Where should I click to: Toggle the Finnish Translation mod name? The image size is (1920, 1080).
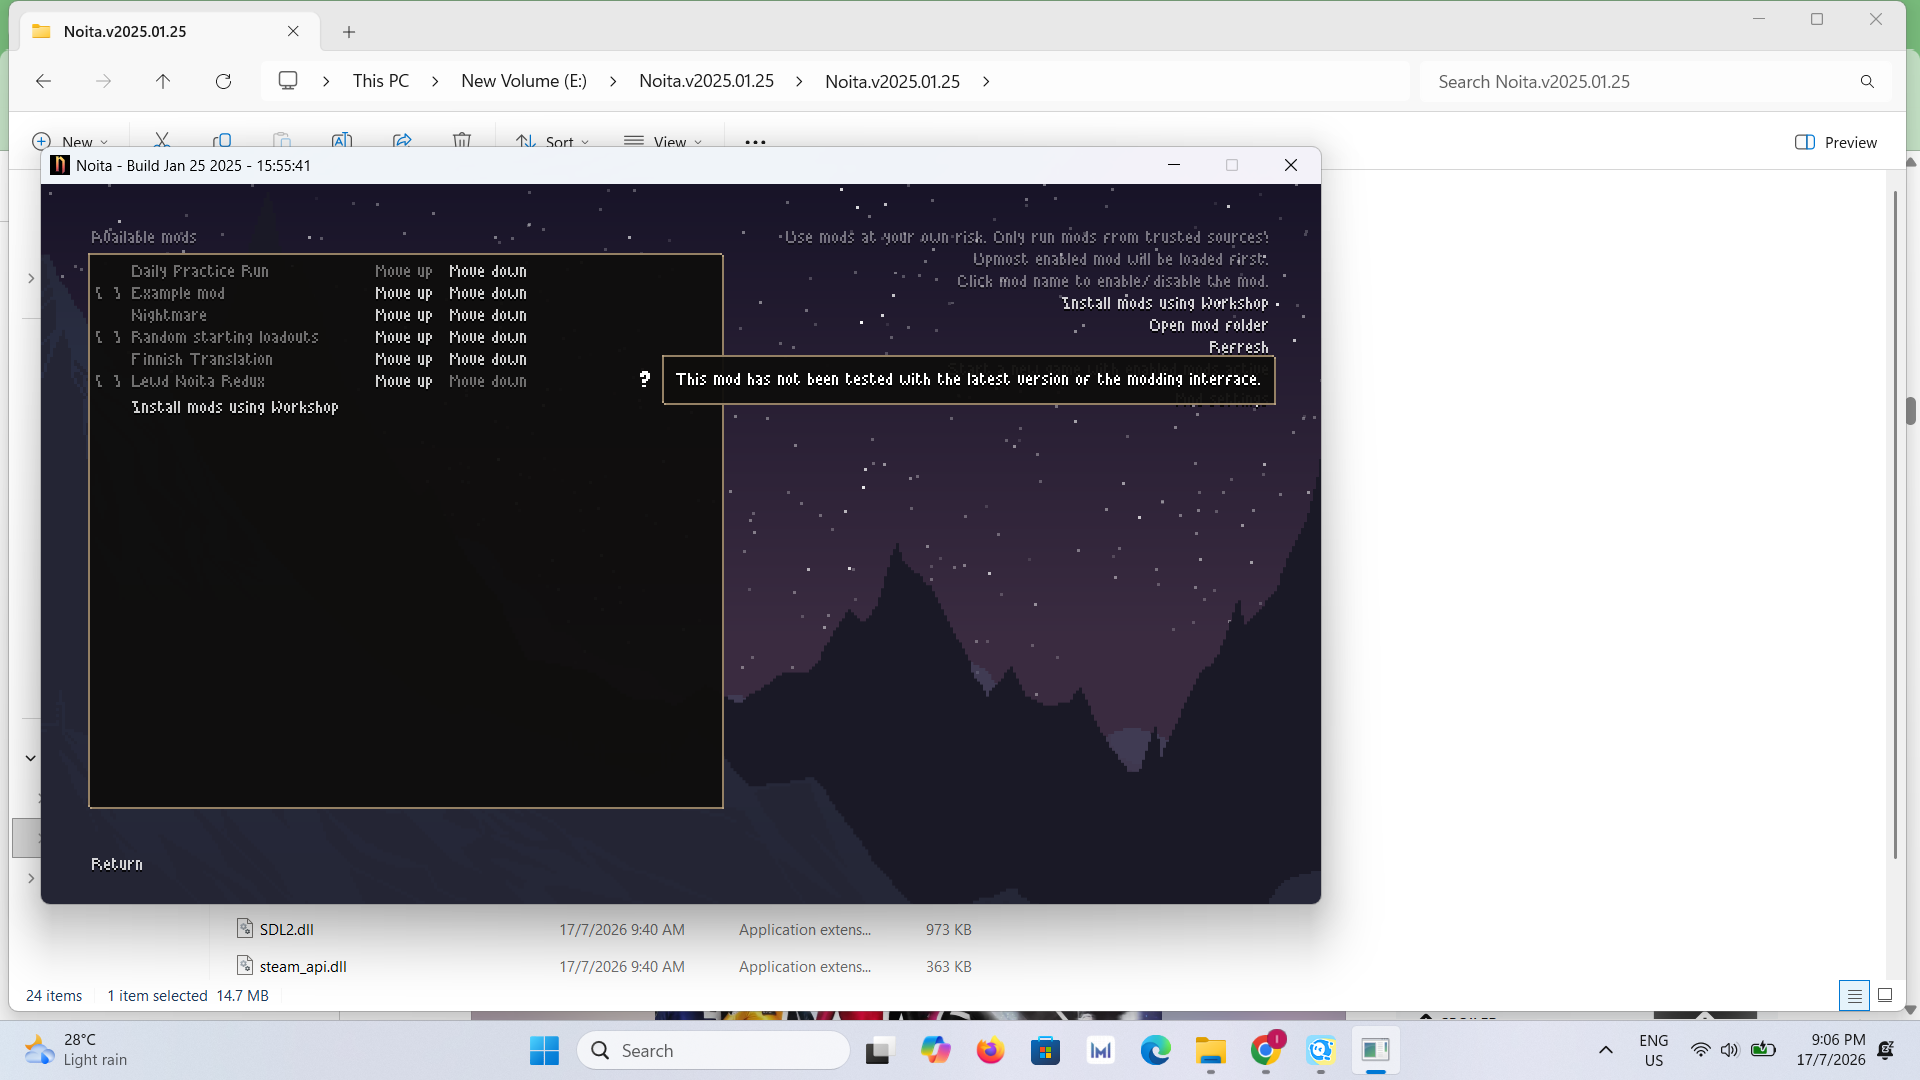202,359
